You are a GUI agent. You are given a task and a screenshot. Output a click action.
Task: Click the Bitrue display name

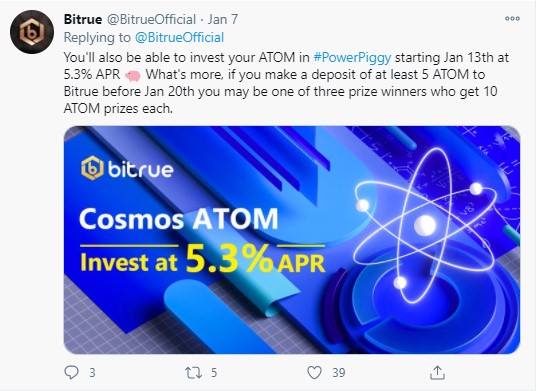[83, 19]
